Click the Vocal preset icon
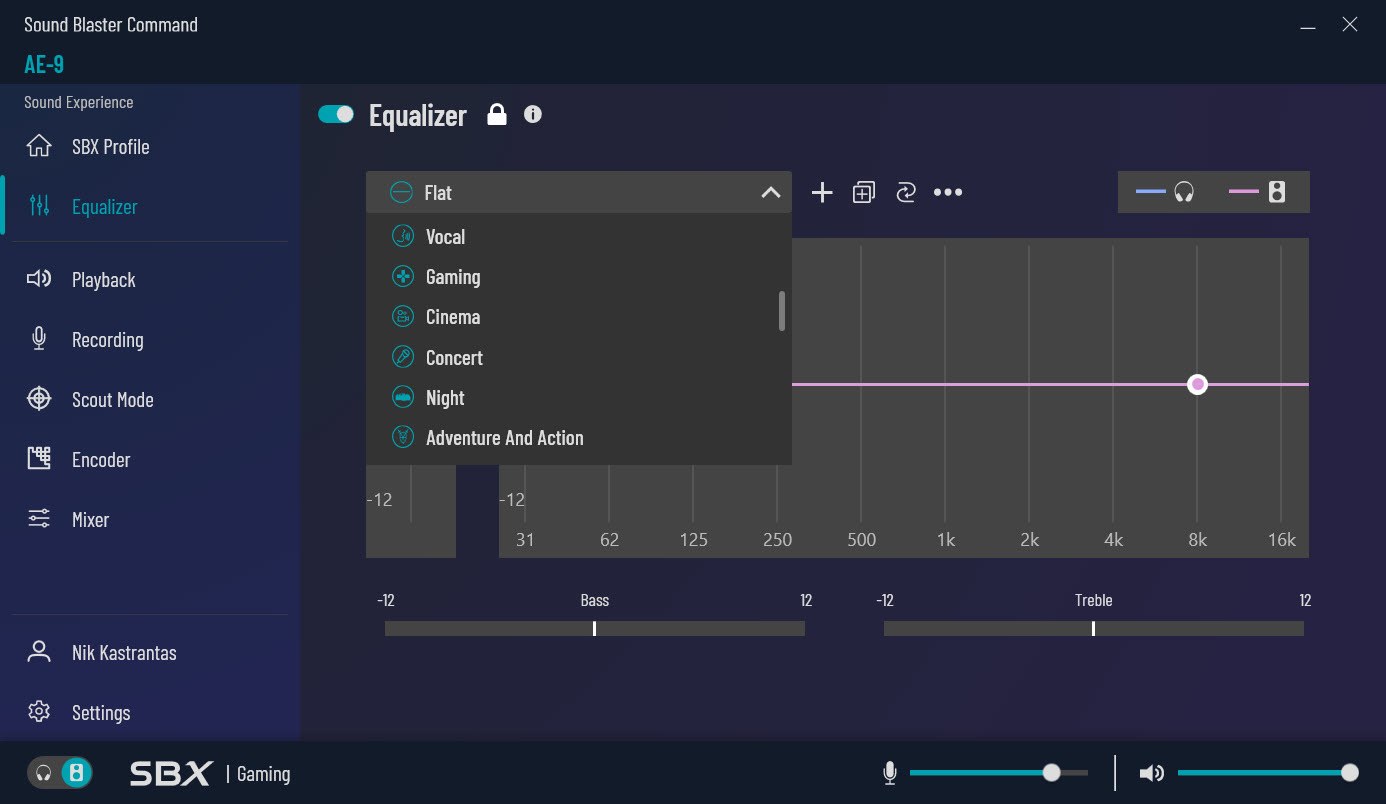This screenshot has height=804, width=1386. click(x=402, y=236)
